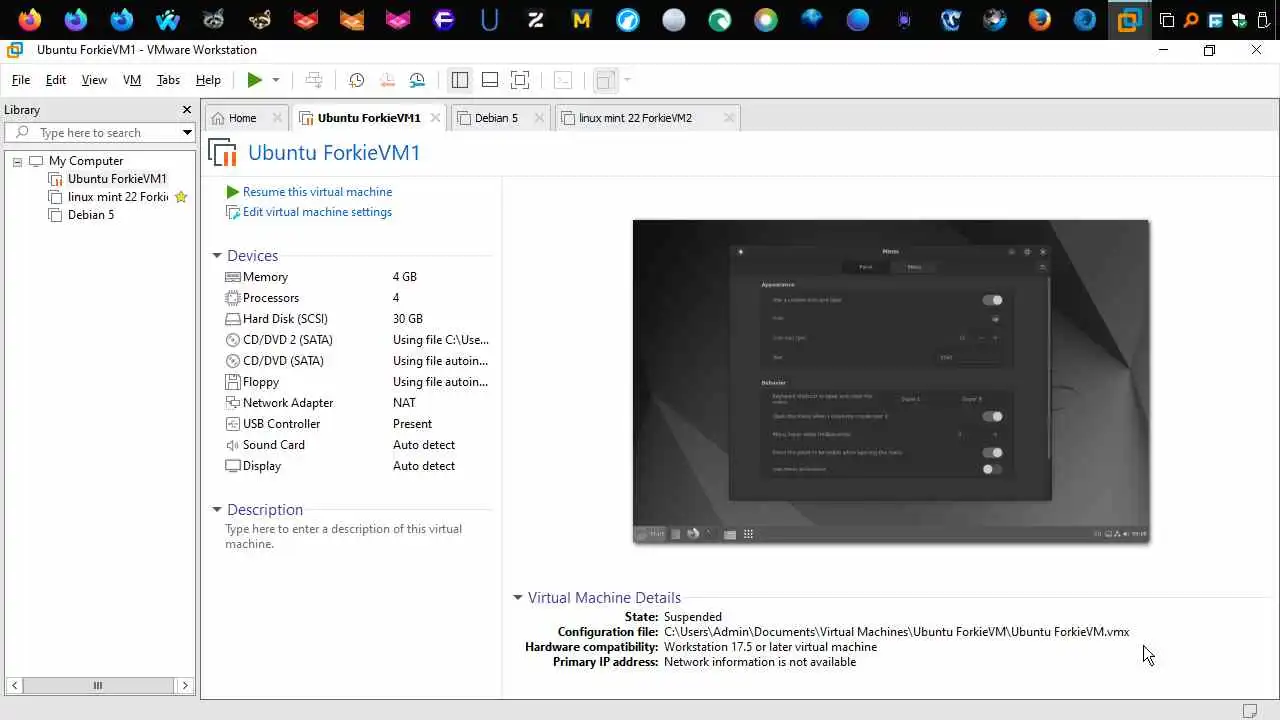Click the library search input field

(x=100, y=133)
